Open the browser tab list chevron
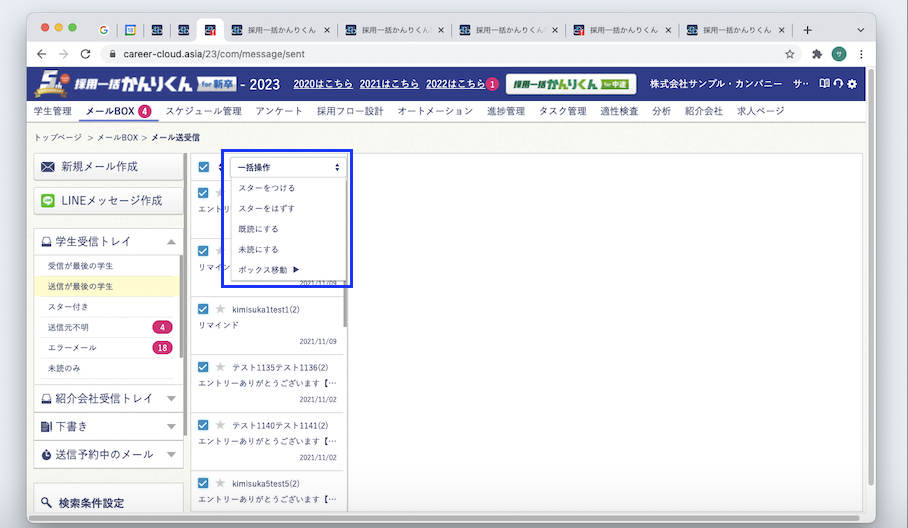This screenshot has height=528, width=908. coord(861,30)
